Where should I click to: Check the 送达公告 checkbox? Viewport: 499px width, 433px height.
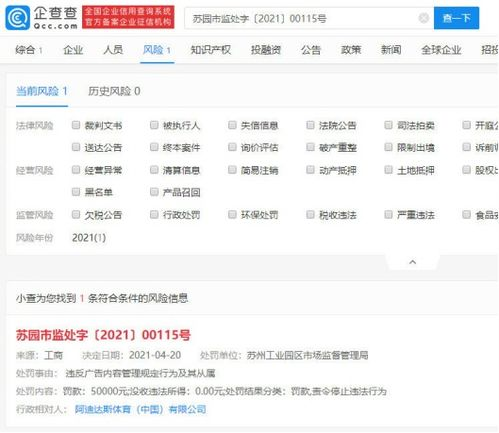tap(76, 147)
